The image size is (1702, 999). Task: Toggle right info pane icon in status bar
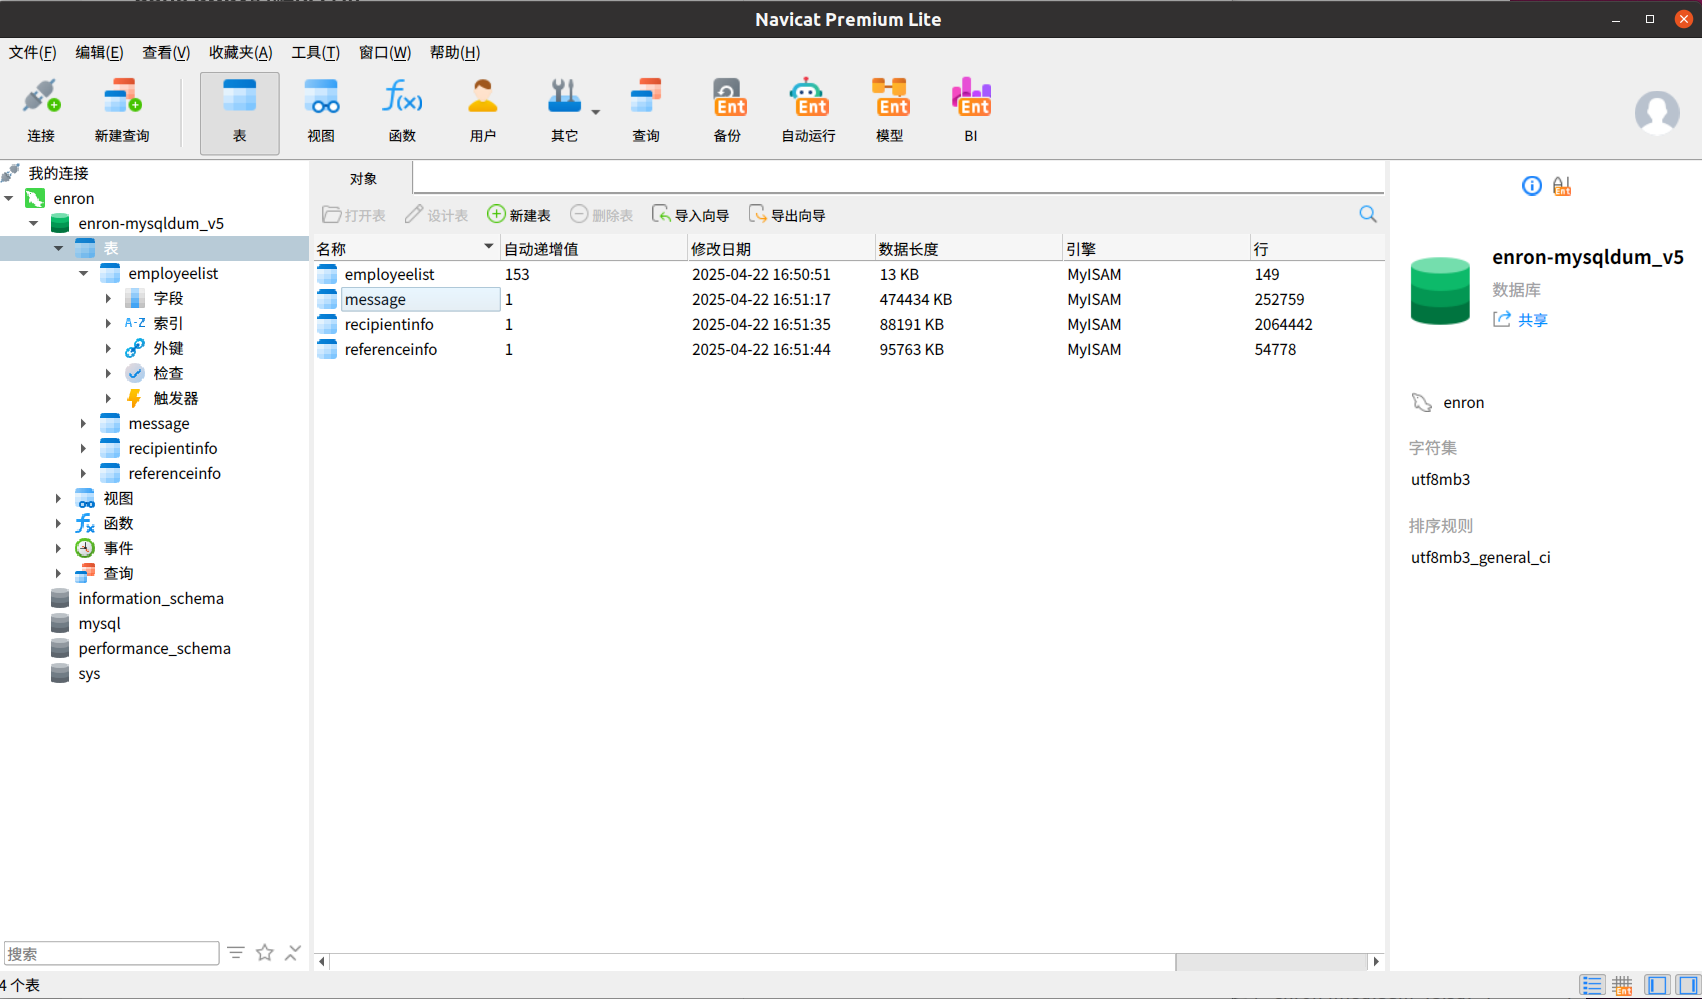tap(1688, 985)
